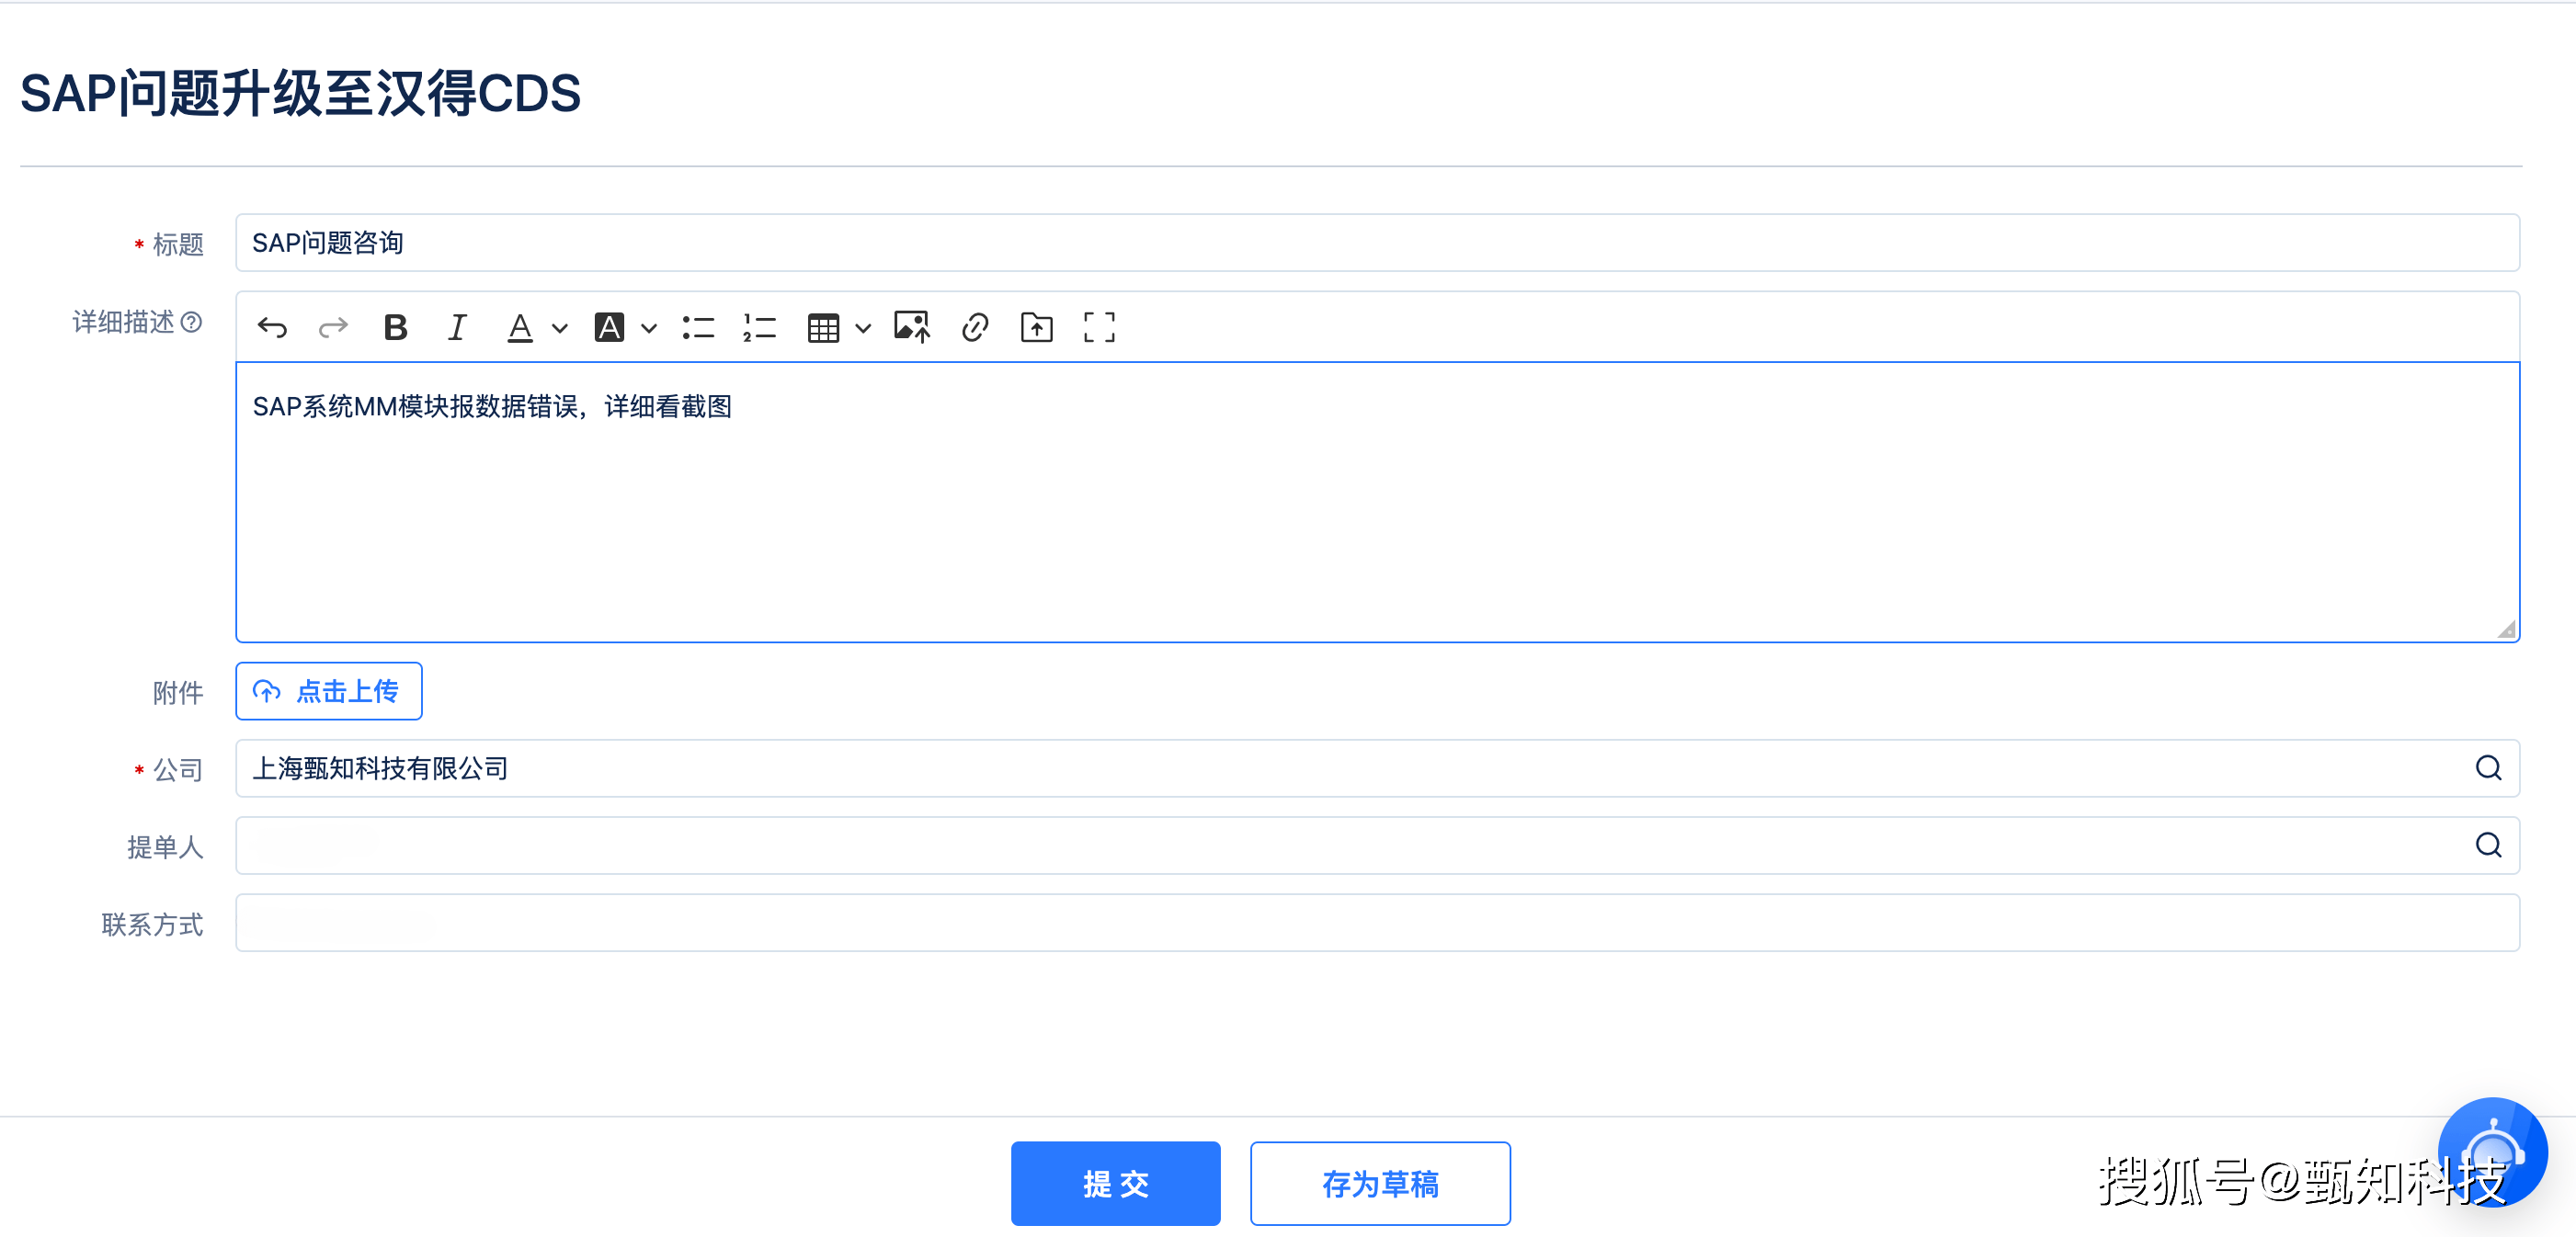Open the font color dropdown arrow
The image size is (2576, 1237).
point(560,328)
